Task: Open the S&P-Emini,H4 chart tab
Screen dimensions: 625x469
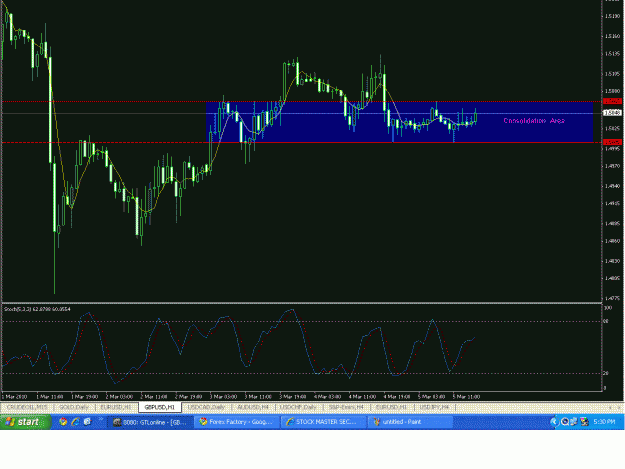Action: click(x=346, y=407)
